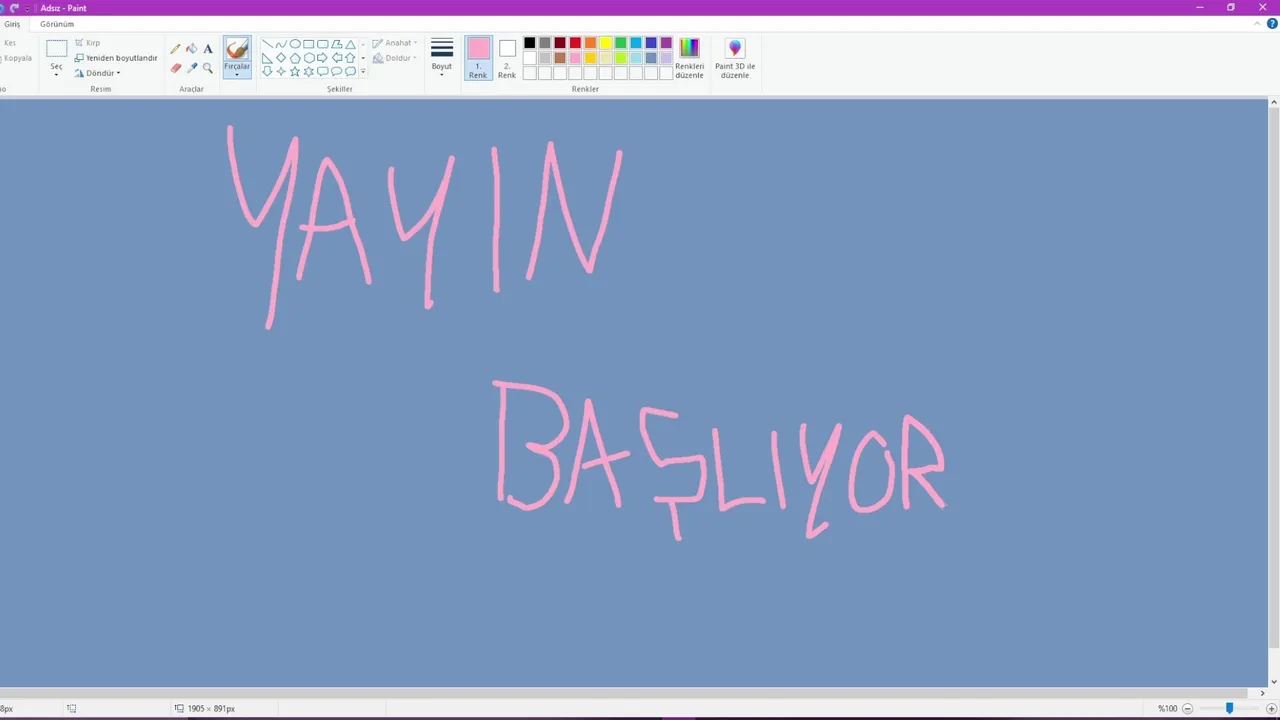This screenshot has height=720, width=1280.
Task: Pick the green color swatch
Action: click(x=620, y=43)
